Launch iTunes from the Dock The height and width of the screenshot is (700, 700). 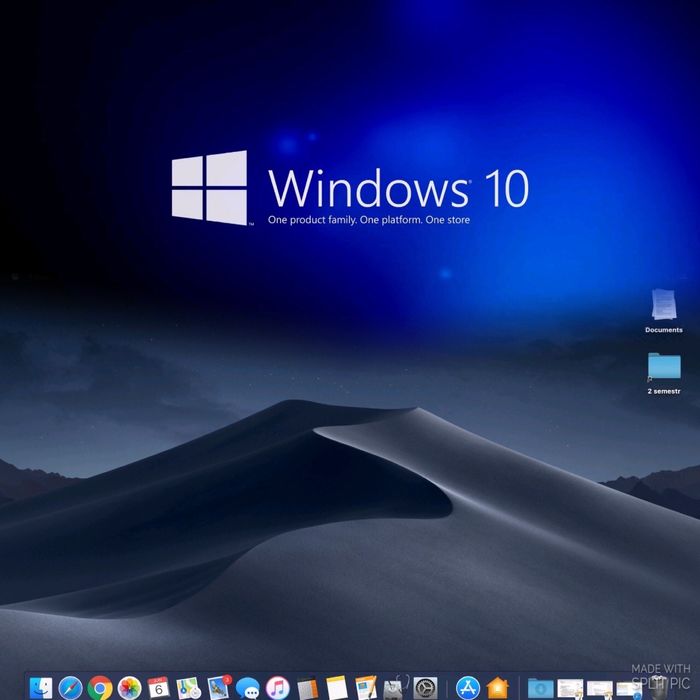pyautogui.click(x=278, y=688)
